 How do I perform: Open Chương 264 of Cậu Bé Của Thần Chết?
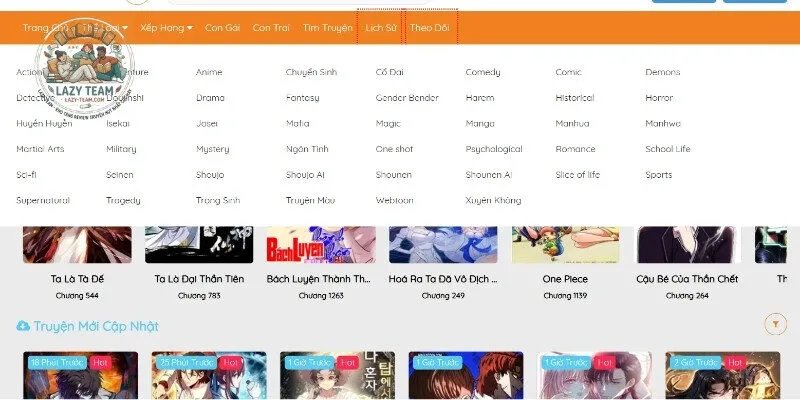click(x=687, y=295)
